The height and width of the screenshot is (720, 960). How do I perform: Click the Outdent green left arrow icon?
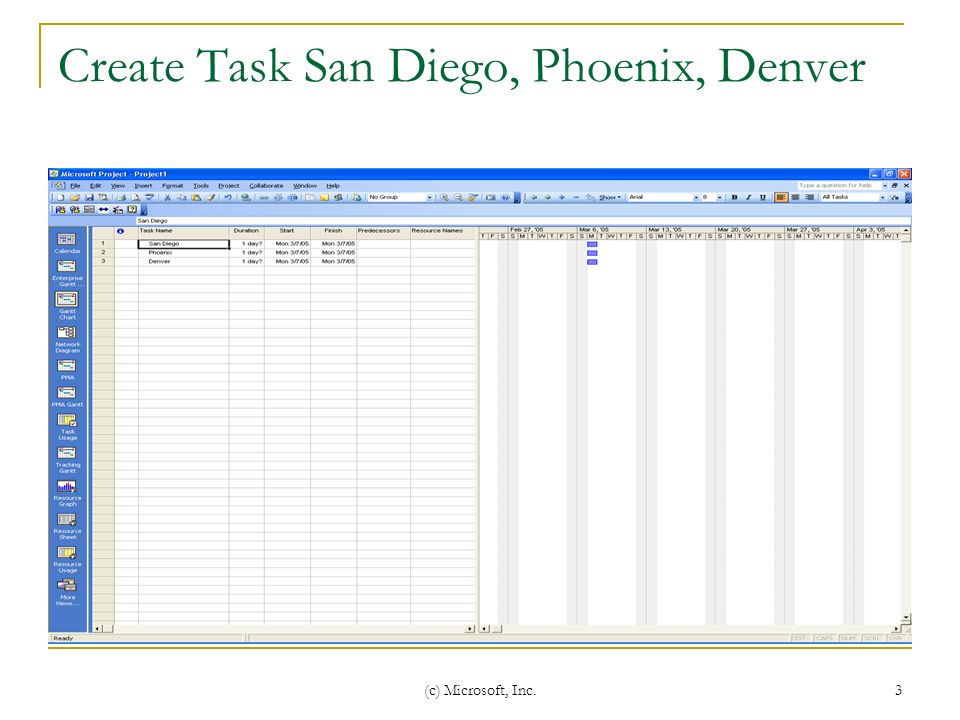534,197
